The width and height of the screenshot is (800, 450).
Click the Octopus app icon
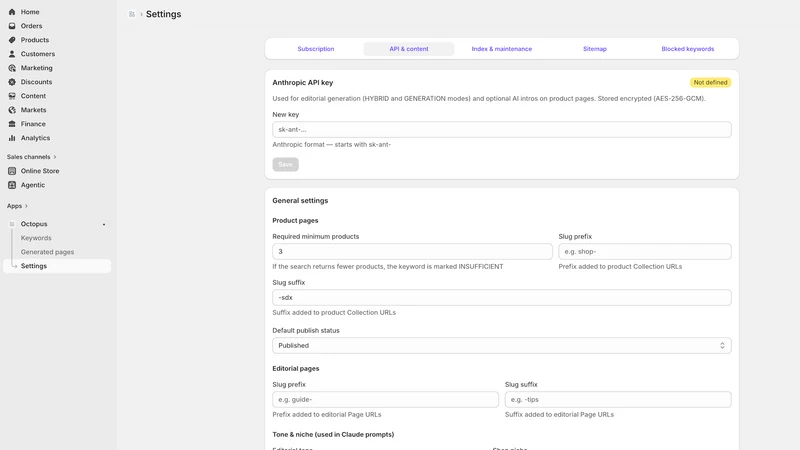coord(12,224)
